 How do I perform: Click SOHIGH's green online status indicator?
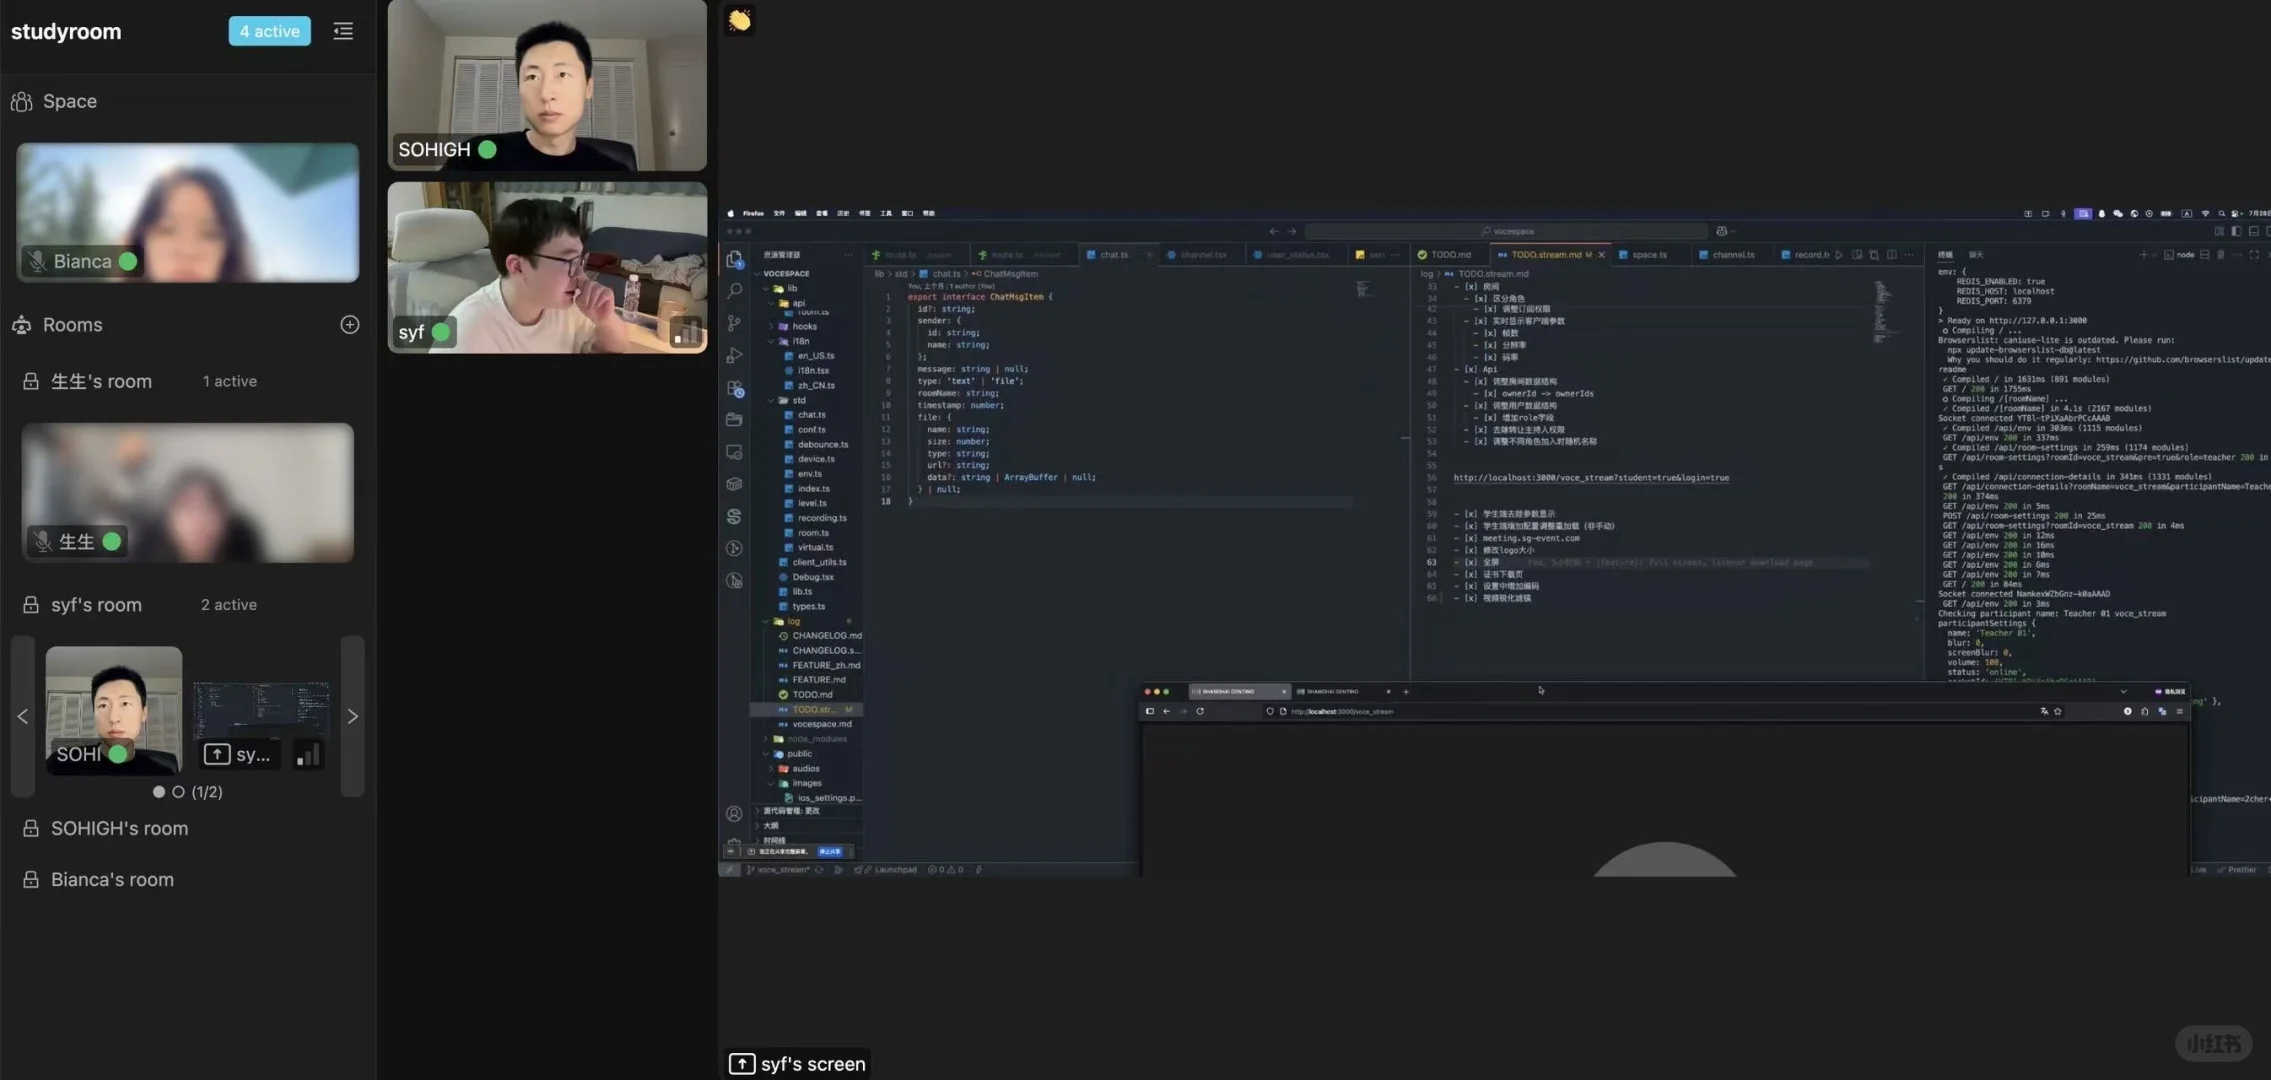coord(487,149)
